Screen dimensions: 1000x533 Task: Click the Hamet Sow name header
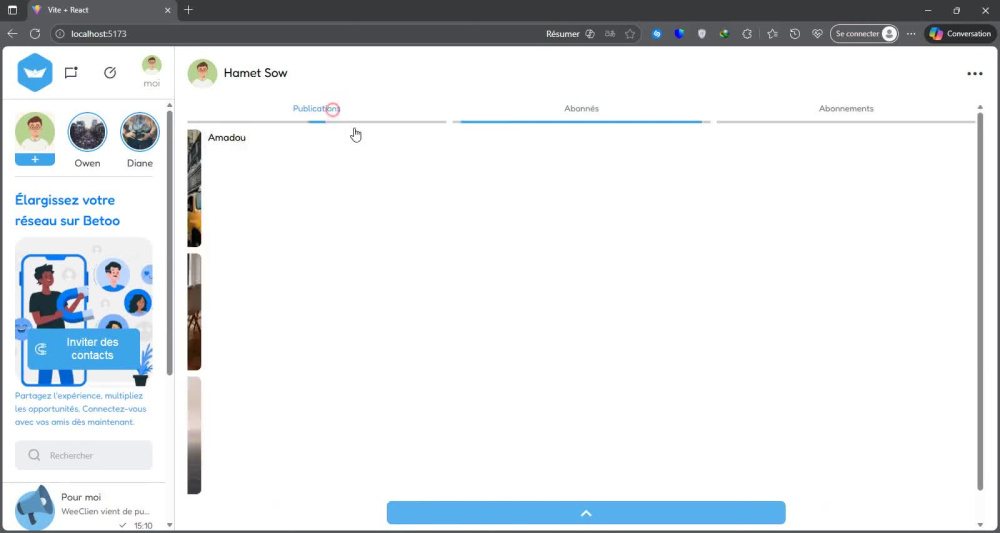(255, 73)
